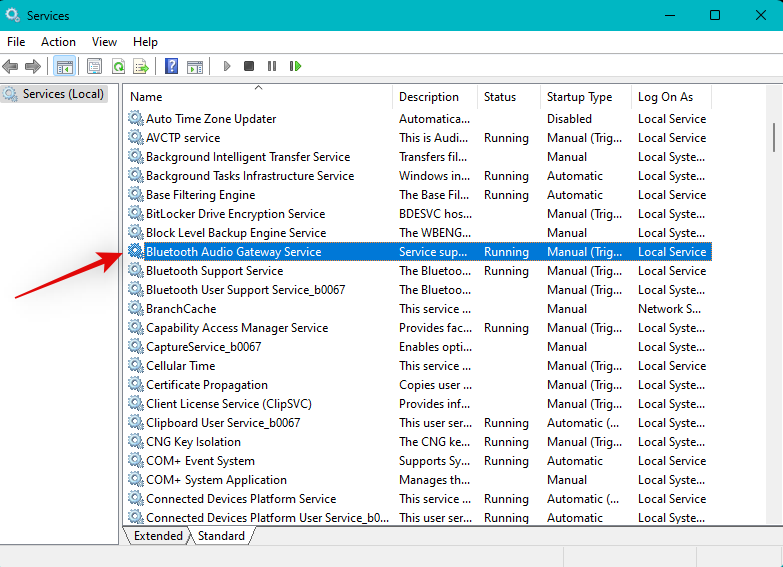Click Running status of AVCTP service

click(x=506, y=138)
